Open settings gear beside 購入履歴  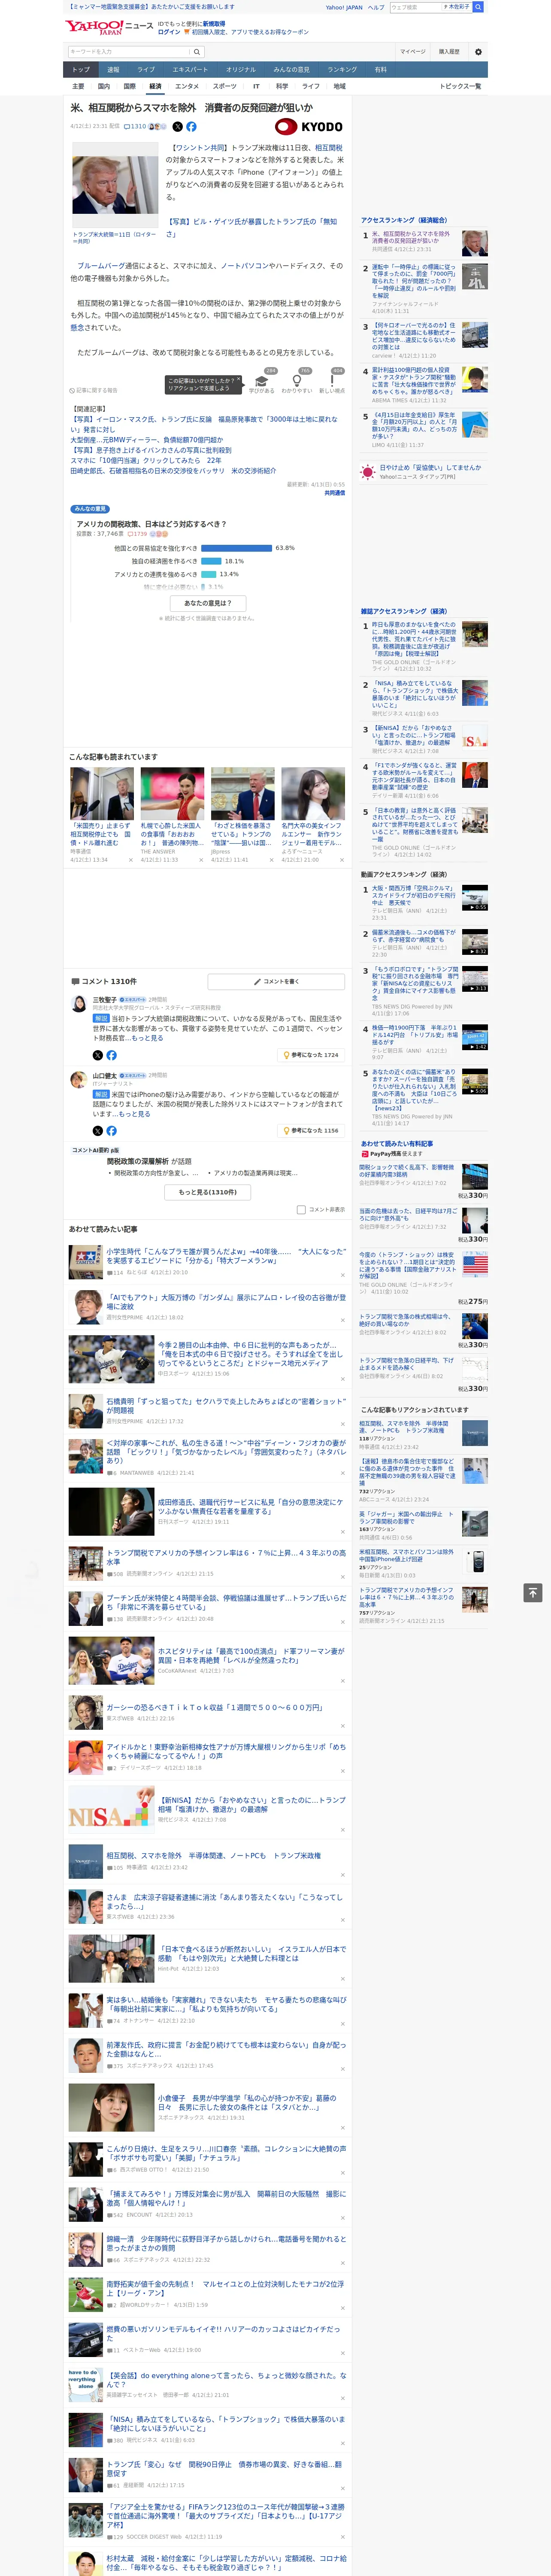click(x=477, y=52)
